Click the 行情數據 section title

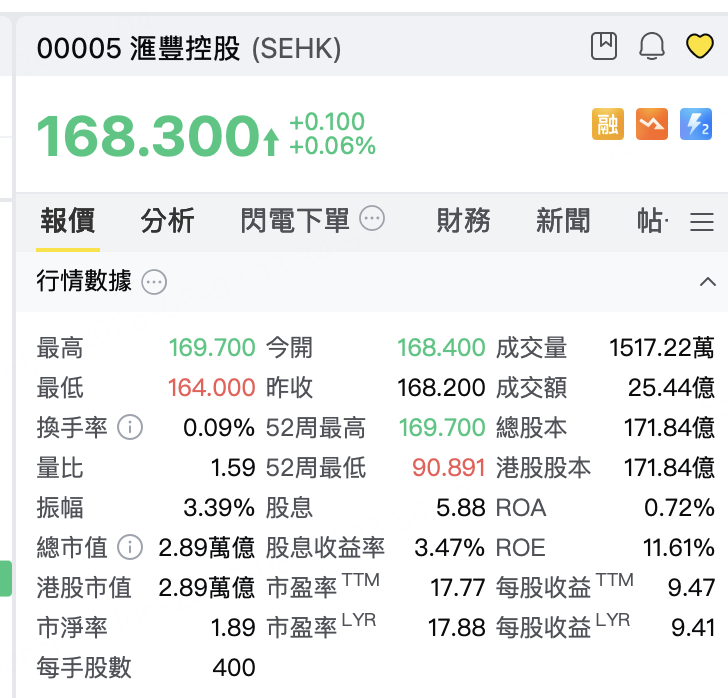pyautogui.click(x=84, y=281)
